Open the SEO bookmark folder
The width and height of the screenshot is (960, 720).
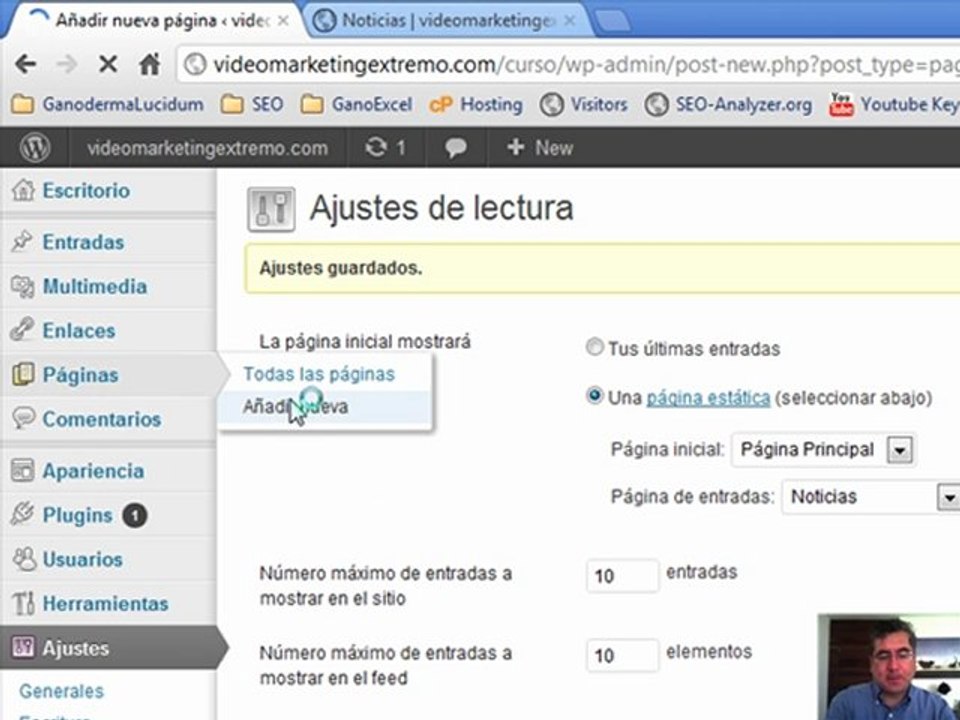tap(252, 105)
